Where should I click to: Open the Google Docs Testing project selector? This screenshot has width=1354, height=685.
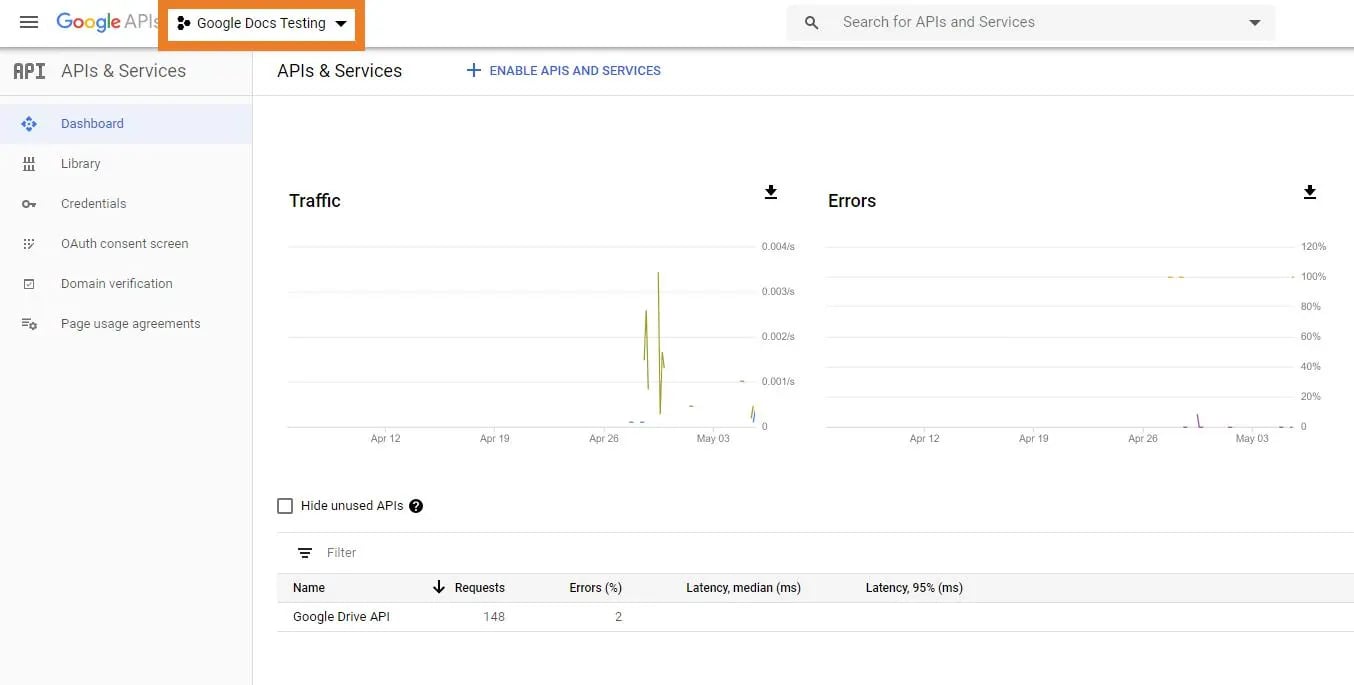point(261,23)
